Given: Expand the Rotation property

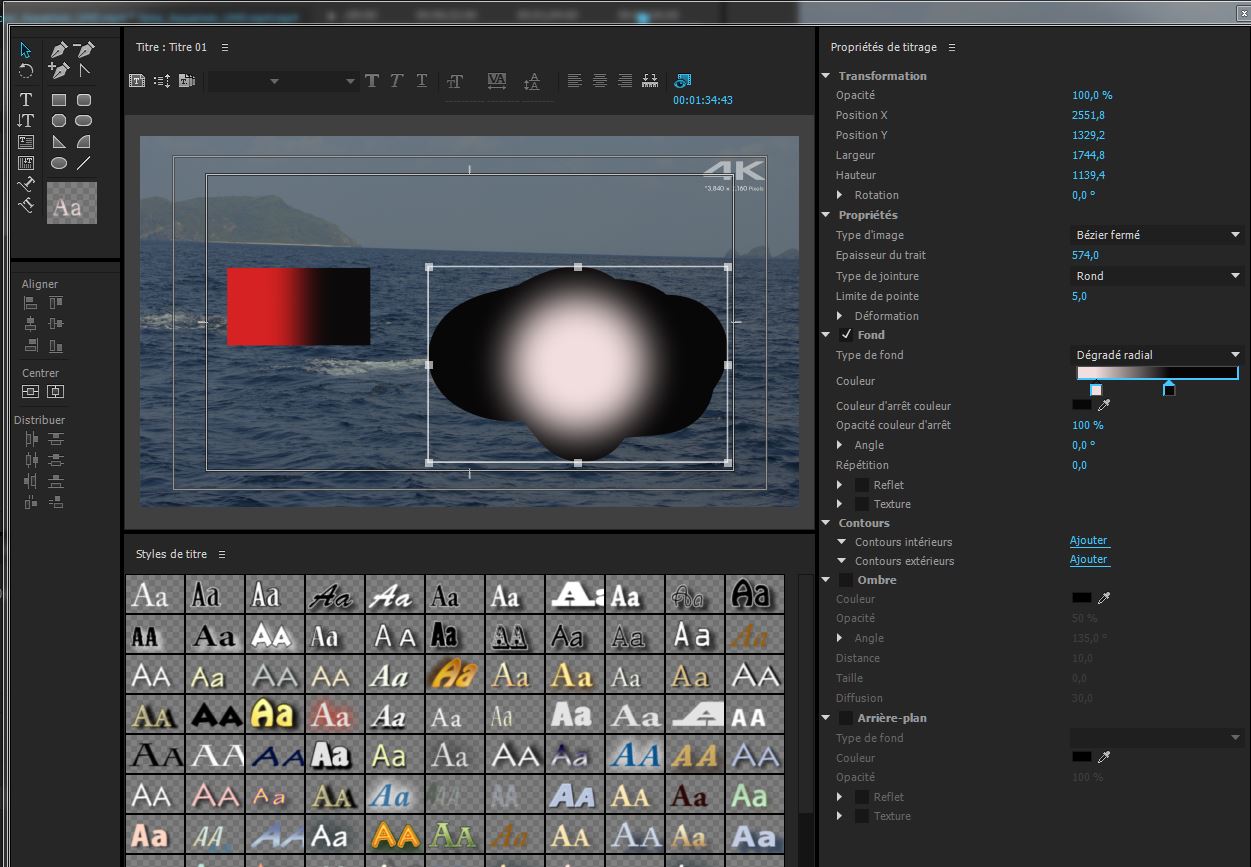Looking at the screenshot, I should point(841,195).
